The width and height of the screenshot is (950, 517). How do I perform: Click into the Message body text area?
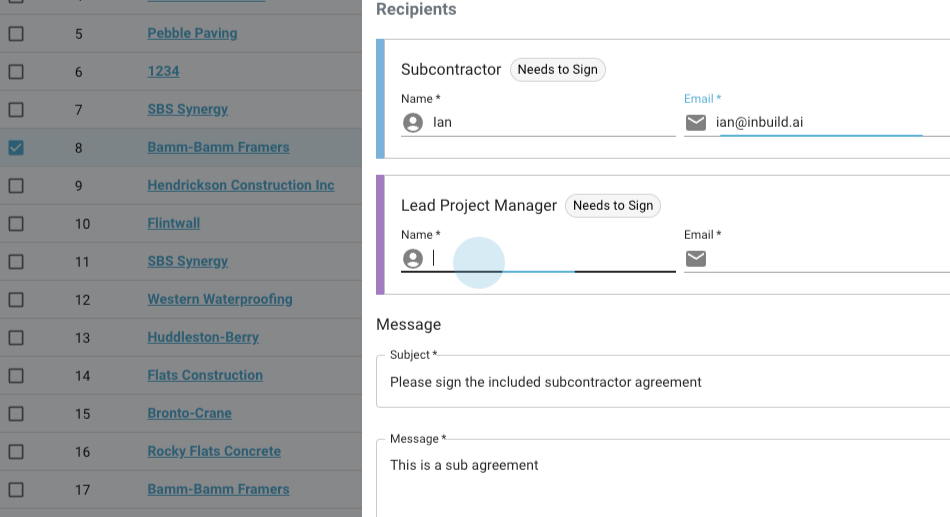click(x=660, y=480)
